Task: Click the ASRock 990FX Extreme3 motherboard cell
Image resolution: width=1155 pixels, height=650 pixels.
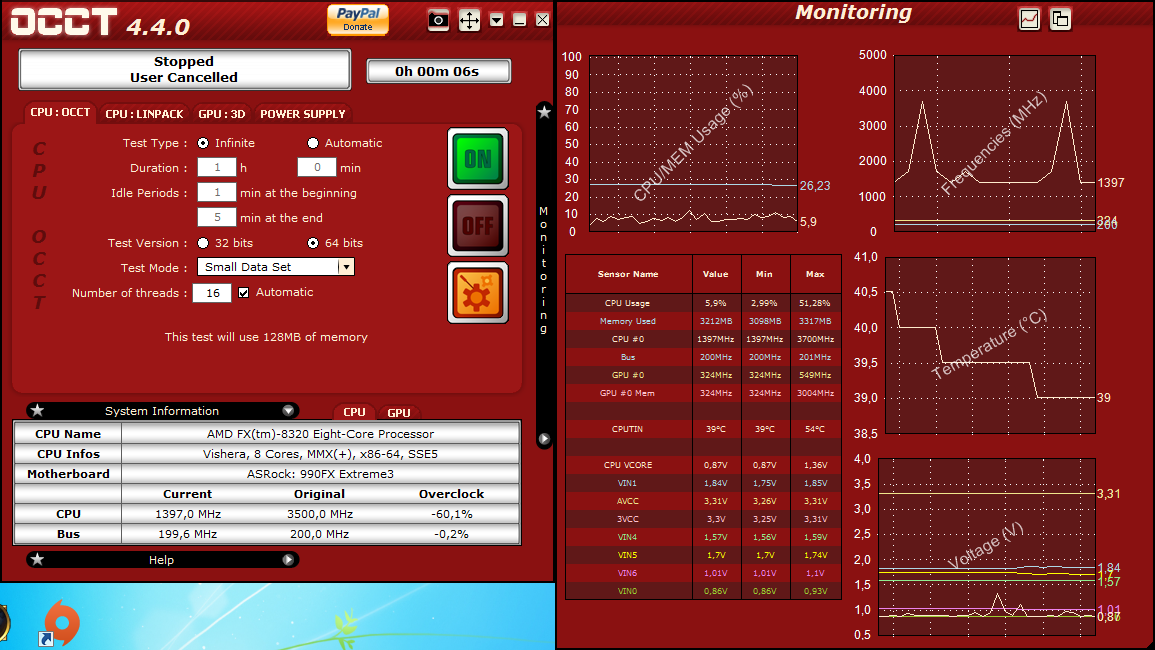Action: [x=320, y=474]
